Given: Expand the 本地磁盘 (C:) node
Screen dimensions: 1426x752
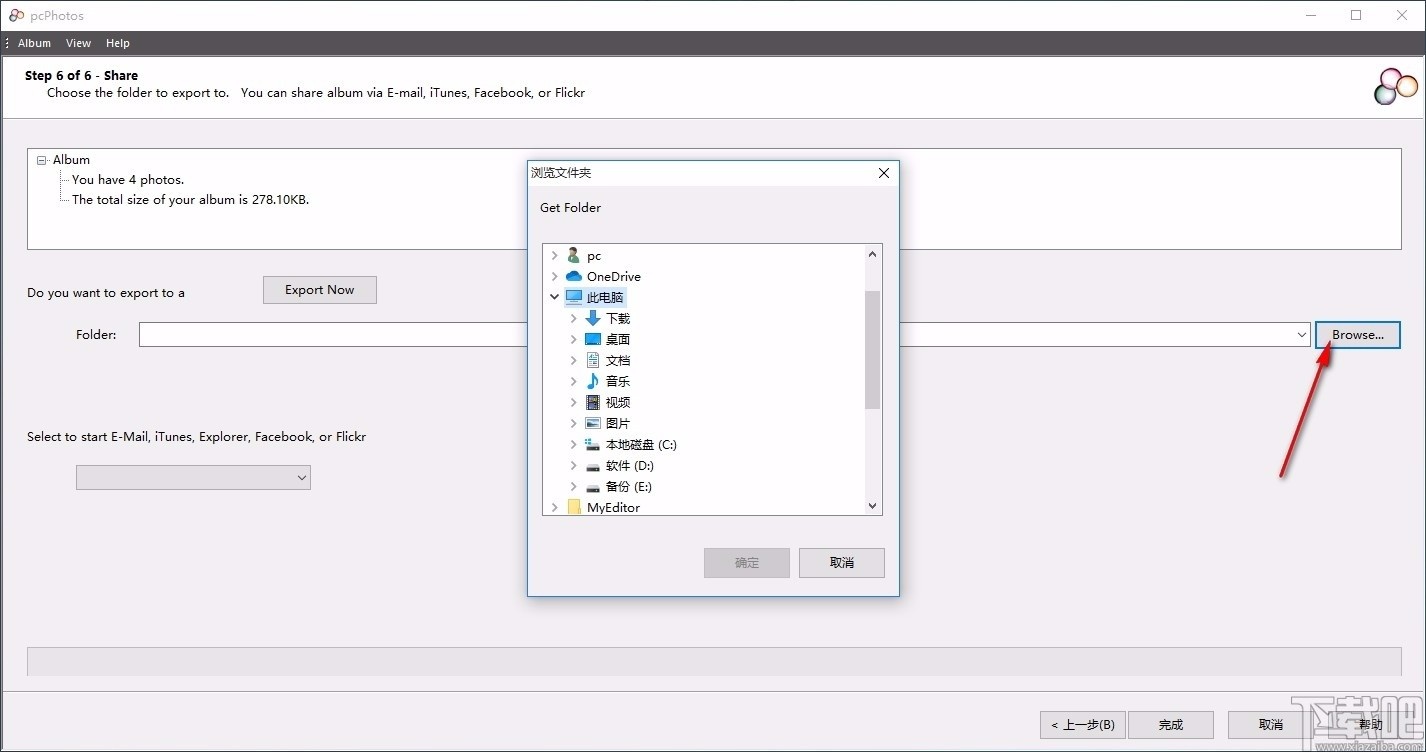Looking at the screenshot, I should [x=574, y=444].
